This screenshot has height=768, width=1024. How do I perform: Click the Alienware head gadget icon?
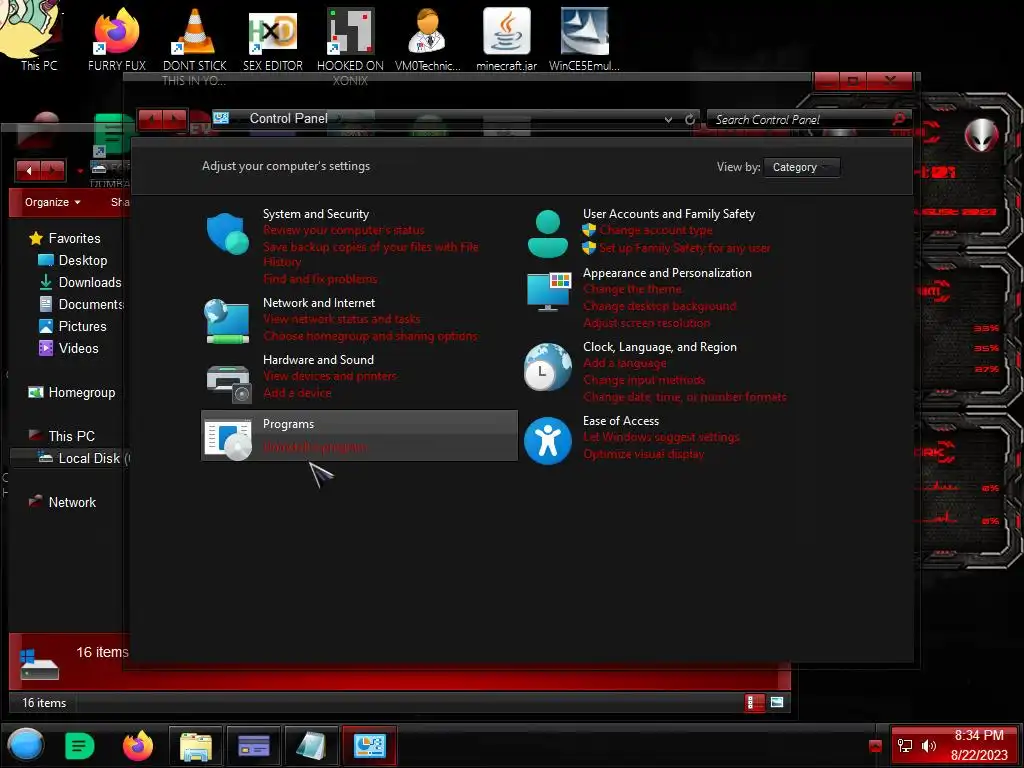pyautogui.click(x=981, y=136)
